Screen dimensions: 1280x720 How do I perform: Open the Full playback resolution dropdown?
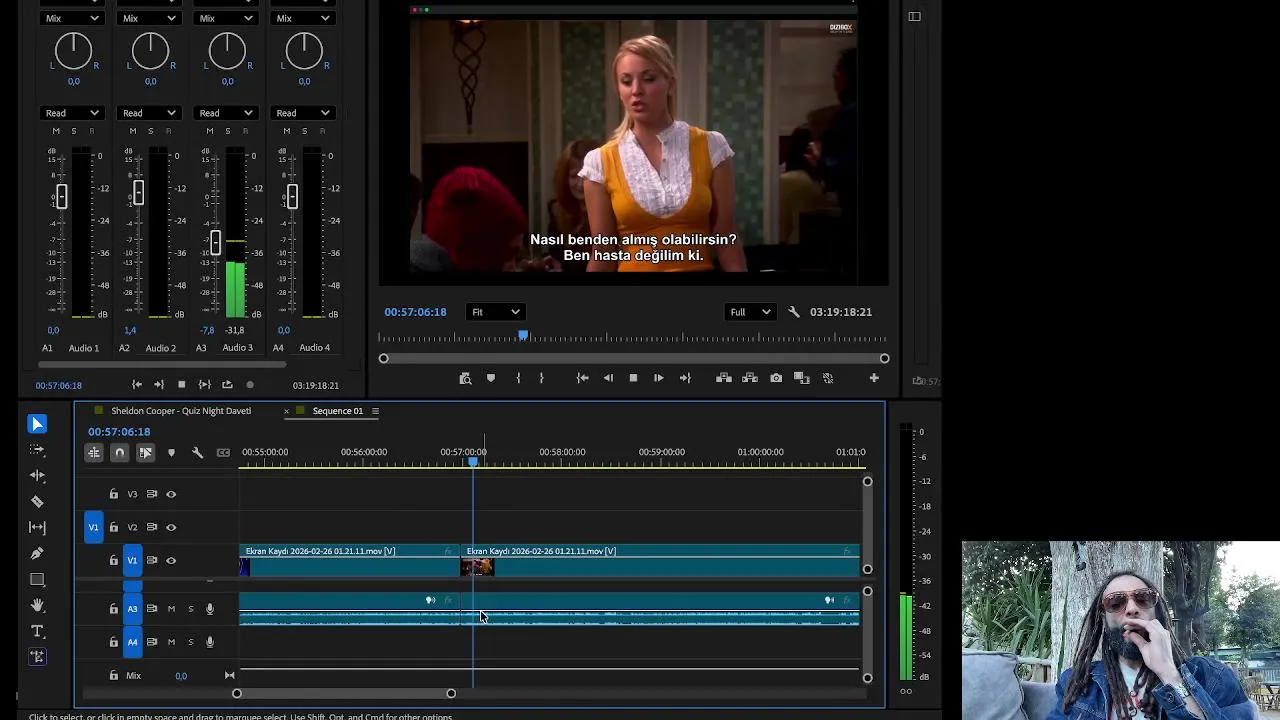click(x=750, y=312)
